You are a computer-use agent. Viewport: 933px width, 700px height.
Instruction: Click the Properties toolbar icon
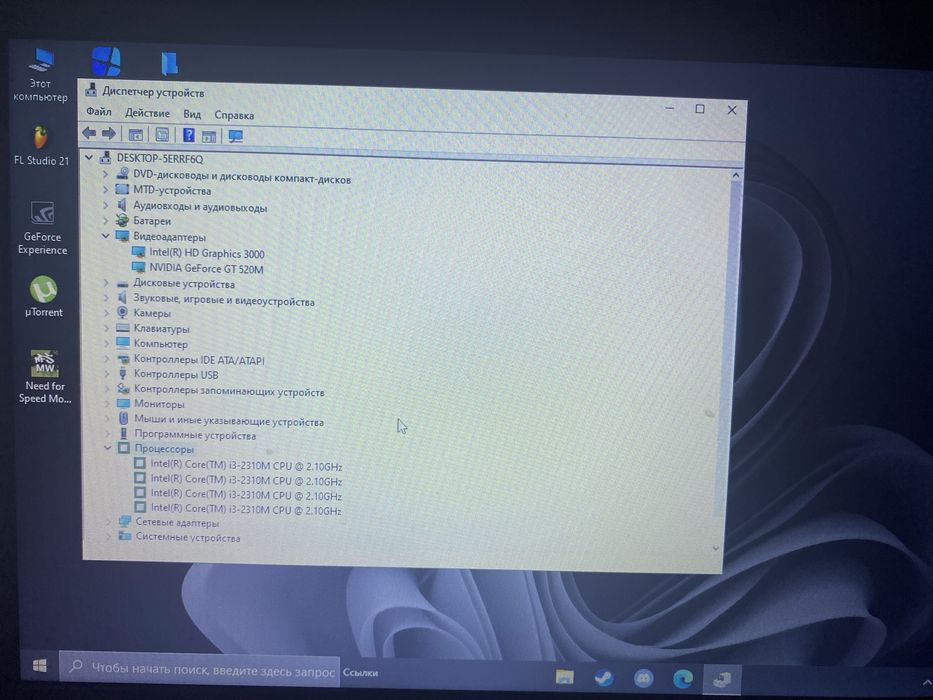pyautogui.click(x=162, y=135)
